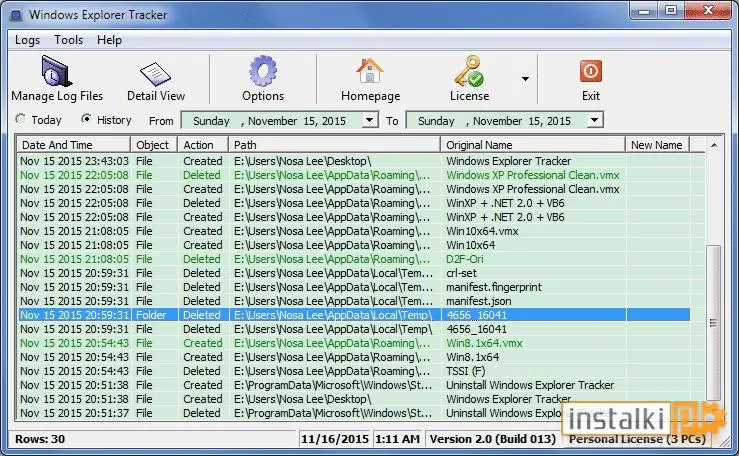Click the 11/16/2015 status date
This screenshot has width=739, height=456.
click(335, 439)
